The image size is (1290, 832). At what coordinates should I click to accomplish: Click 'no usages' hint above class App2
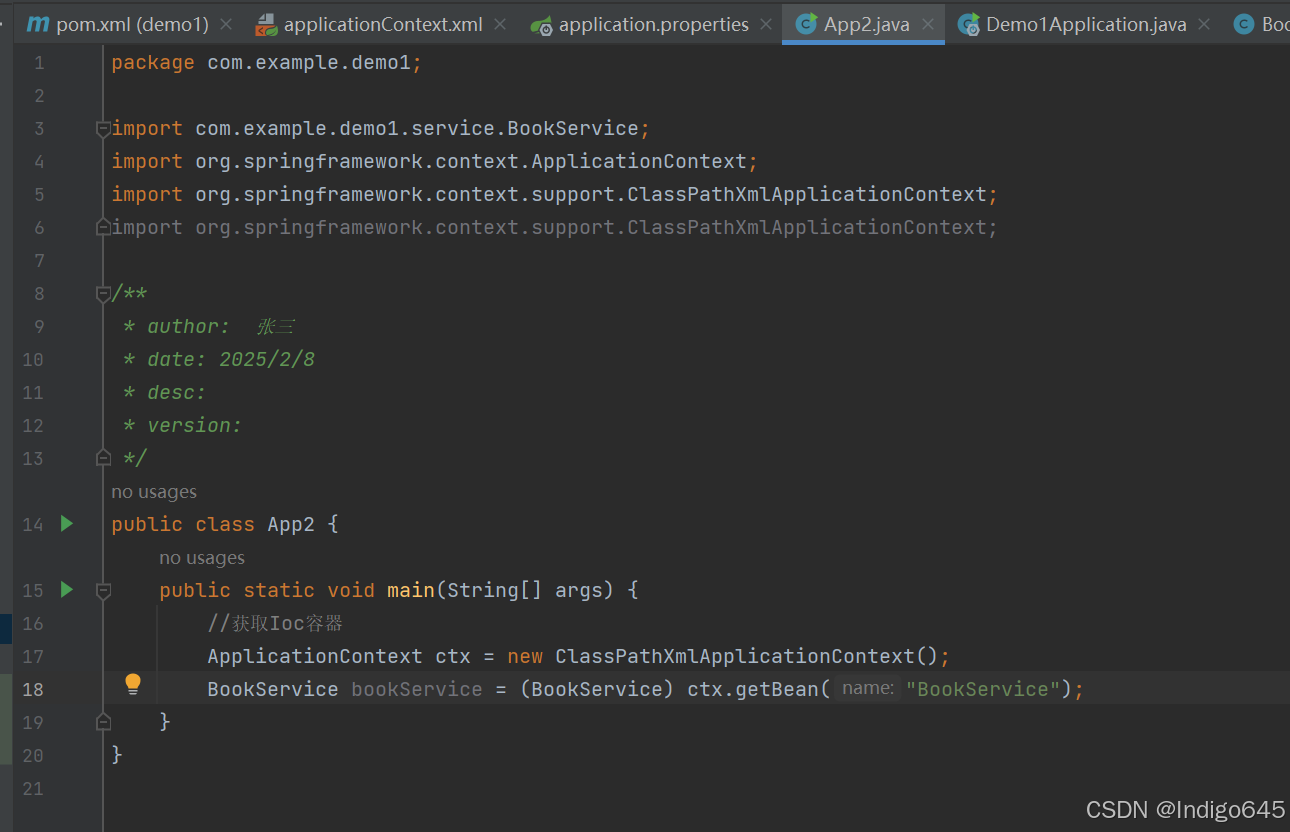click(154, 491)
